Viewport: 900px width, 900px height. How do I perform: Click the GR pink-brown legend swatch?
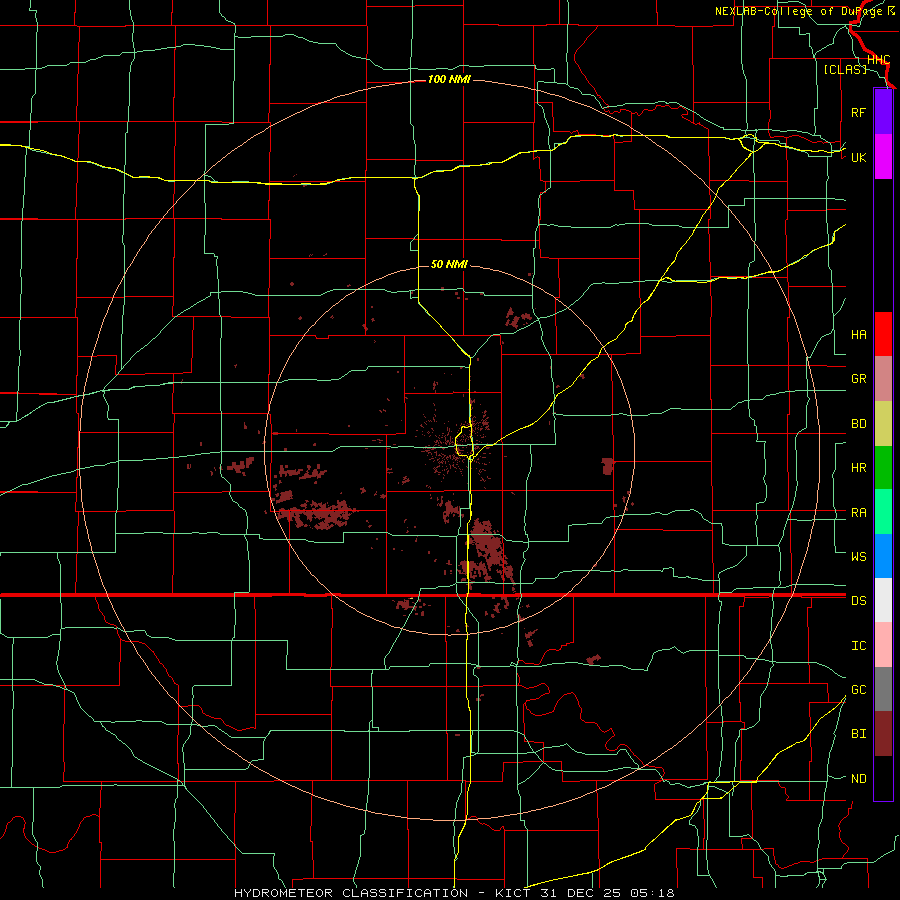[883, 379]
